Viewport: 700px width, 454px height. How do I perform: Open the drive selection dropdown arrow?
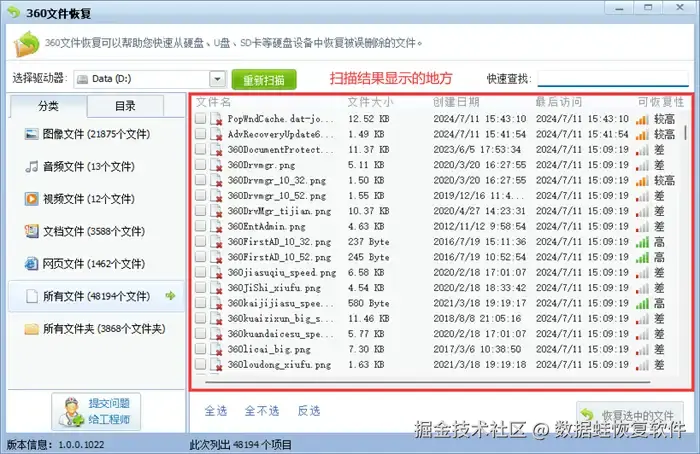point(217,79)
